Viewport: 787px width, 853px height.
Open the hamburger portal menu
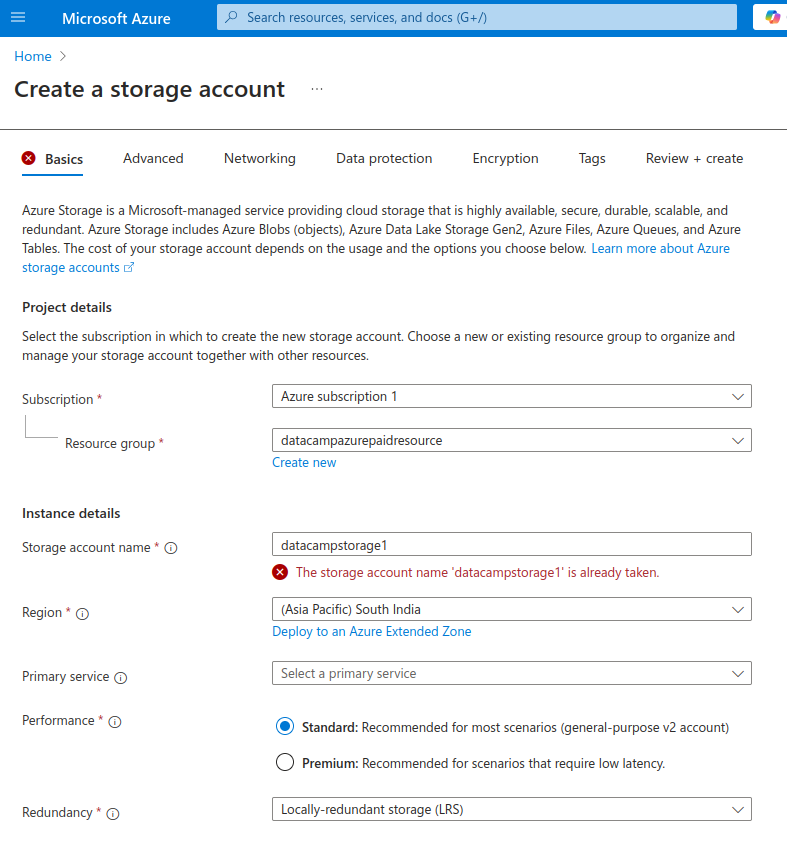pyautogui.click(x=18, y=17)
